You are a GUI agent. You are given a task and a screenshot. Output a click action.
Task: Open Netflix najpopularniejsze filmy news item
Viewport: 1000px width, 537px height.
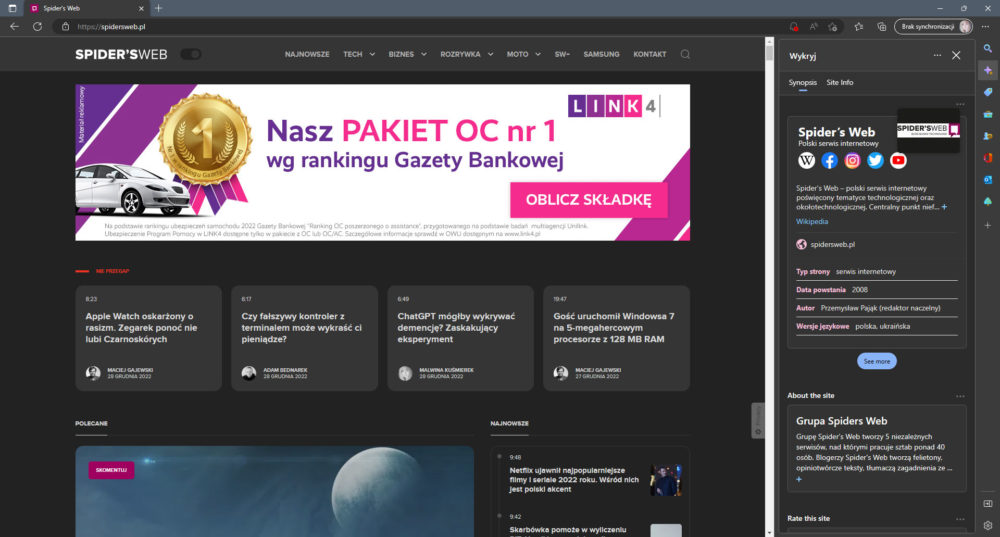[574, 480]
